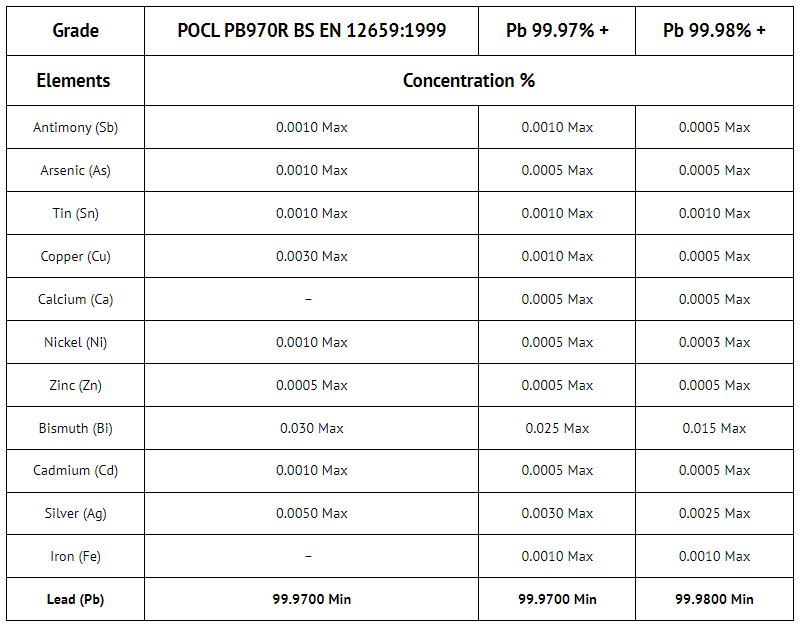This screenshot has height=627, width=801.
Task: Click the Grade header cell
Action: coord(75,30)
